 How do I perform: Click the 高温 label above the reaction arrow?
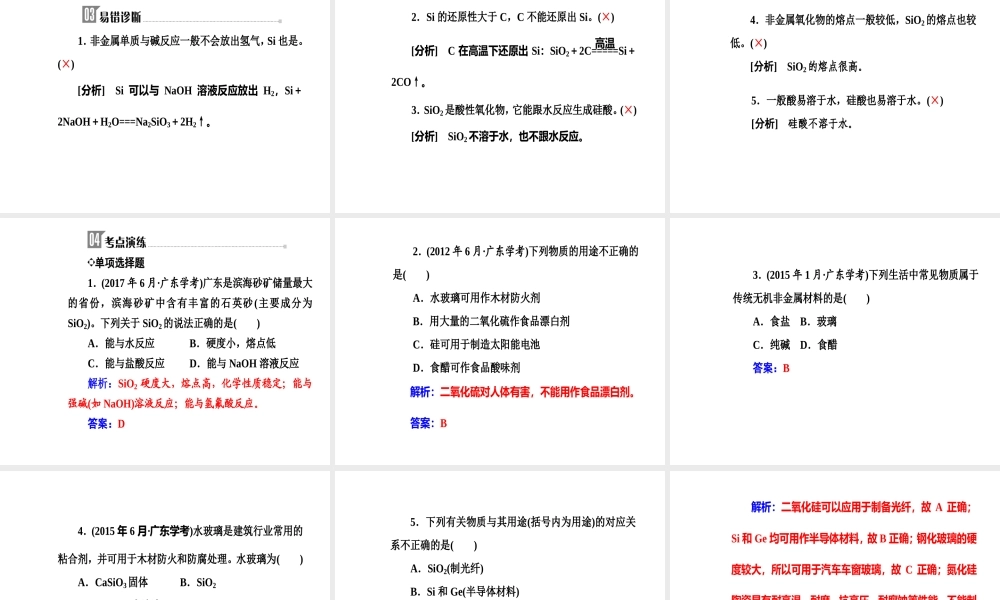coord(604,42)
